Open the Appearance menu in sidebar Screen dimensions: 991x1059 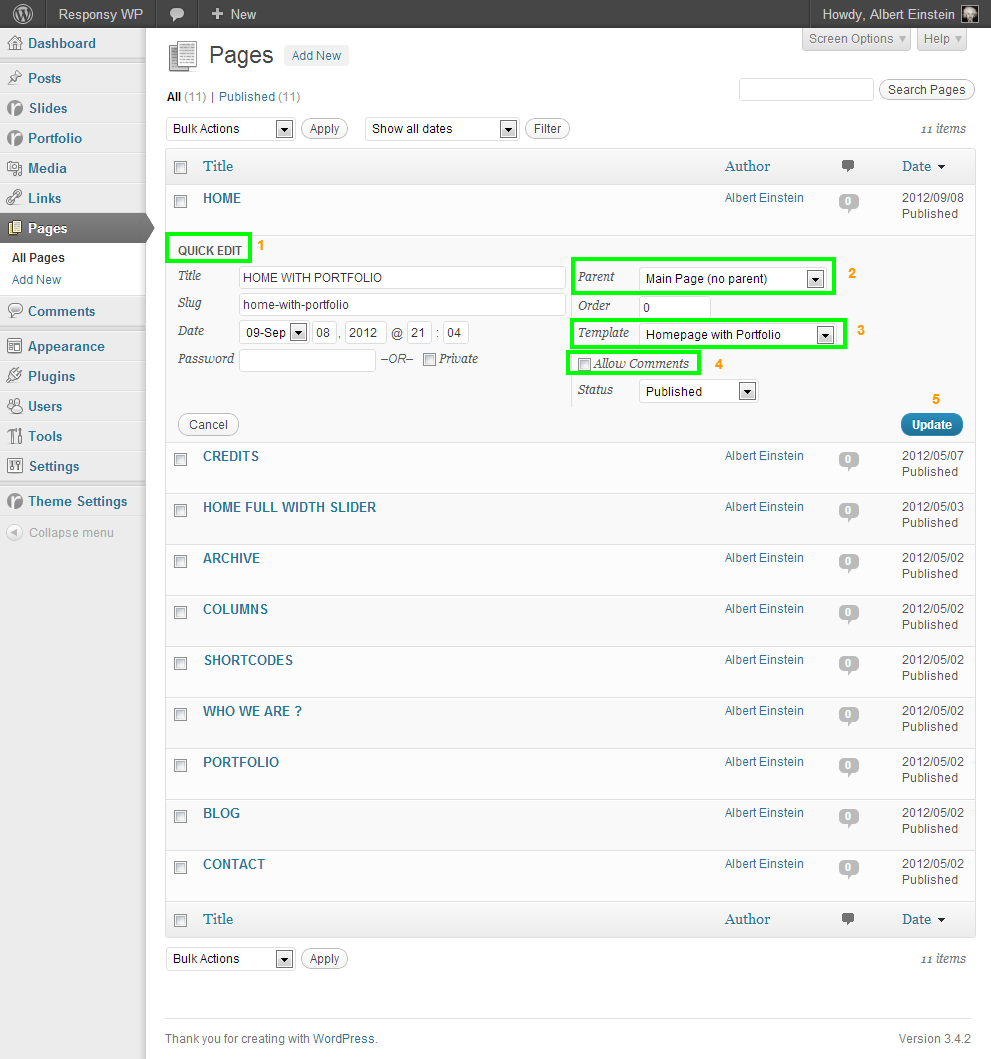(x=66, y=346)
